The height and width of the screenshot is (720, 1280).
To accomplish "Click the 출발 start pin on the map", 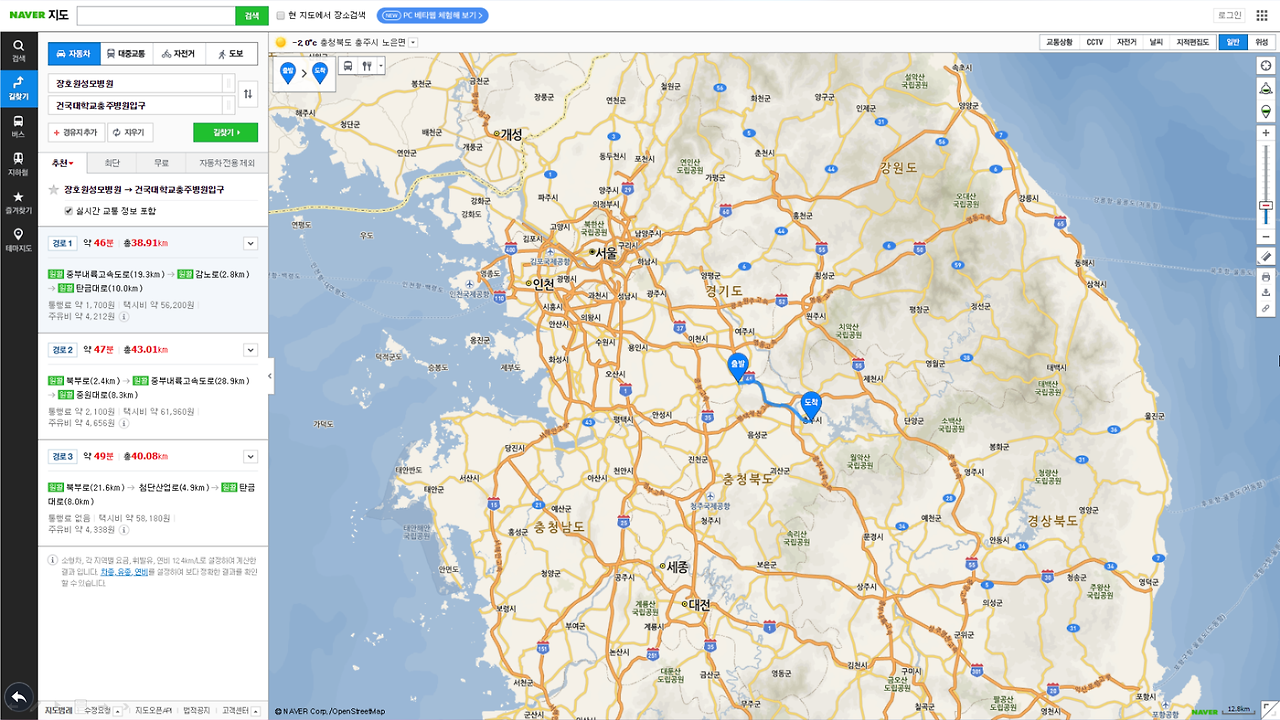I will (738, 367).
